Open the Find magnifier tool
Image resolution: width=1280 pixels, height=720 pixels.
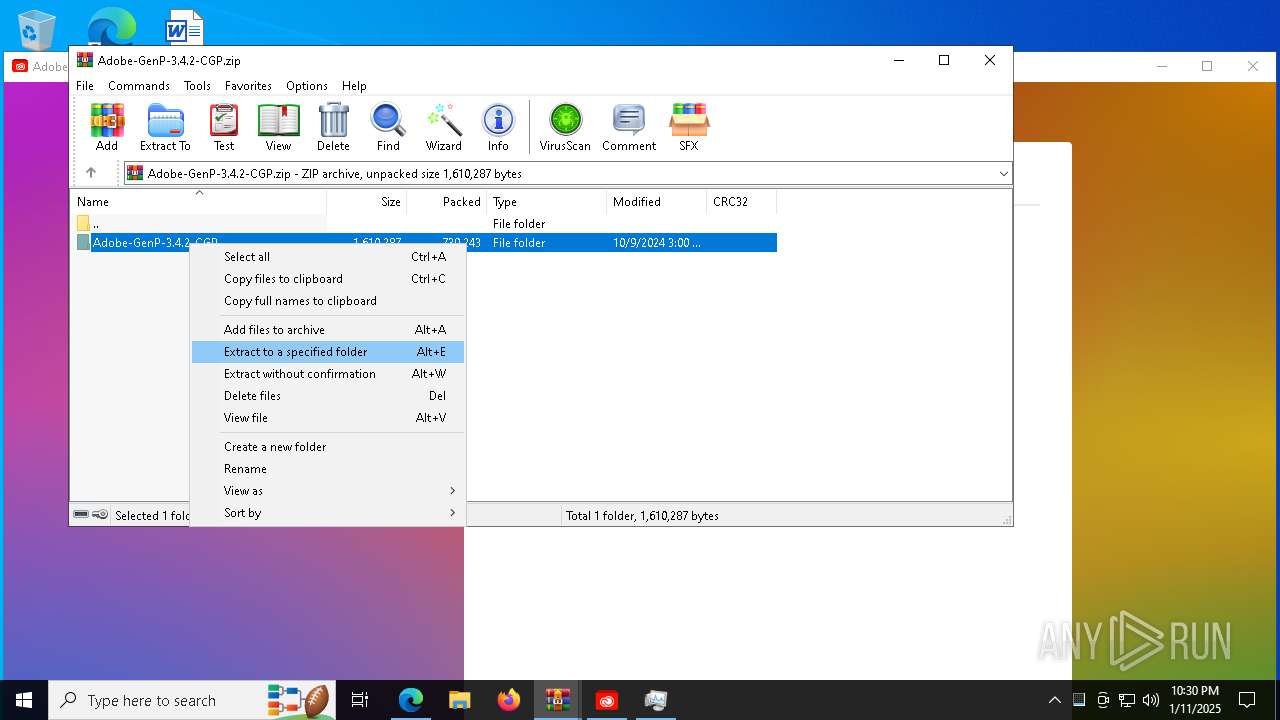[x=388, y=127]
